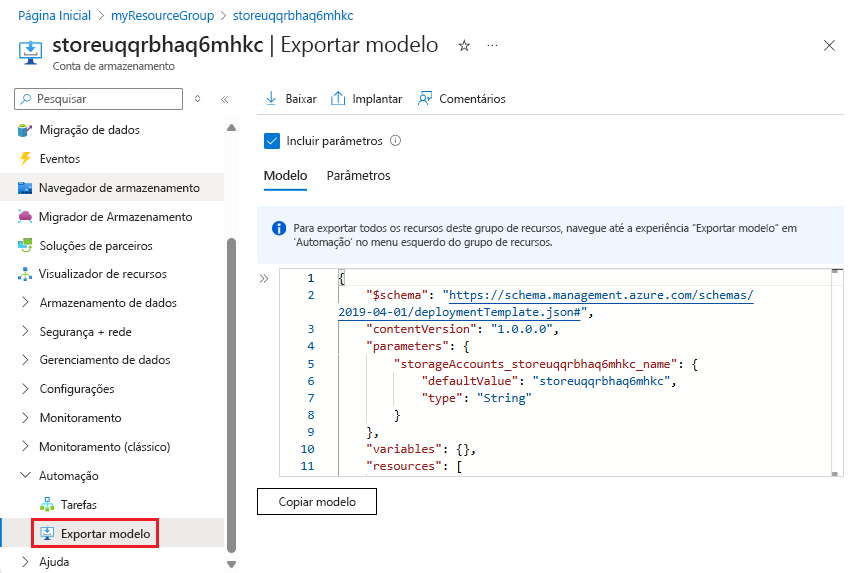
Task: Click the Exportar modelo sidebar icon
Action: 47,533
